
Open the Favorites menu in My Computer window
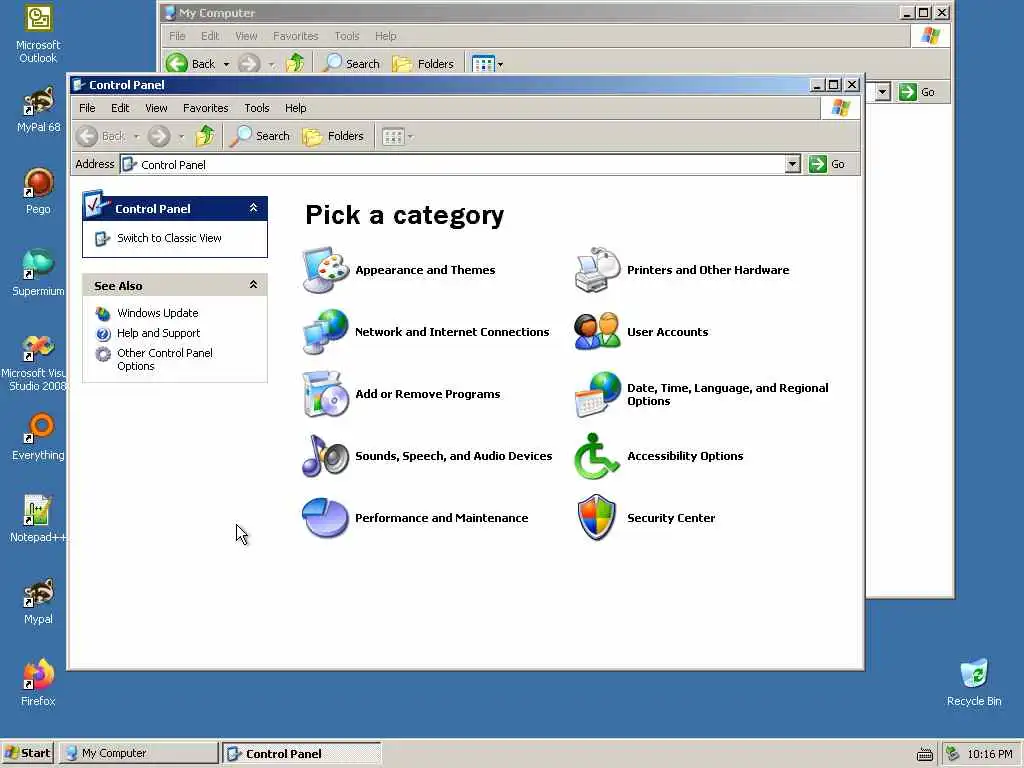[x=295, y=36]
